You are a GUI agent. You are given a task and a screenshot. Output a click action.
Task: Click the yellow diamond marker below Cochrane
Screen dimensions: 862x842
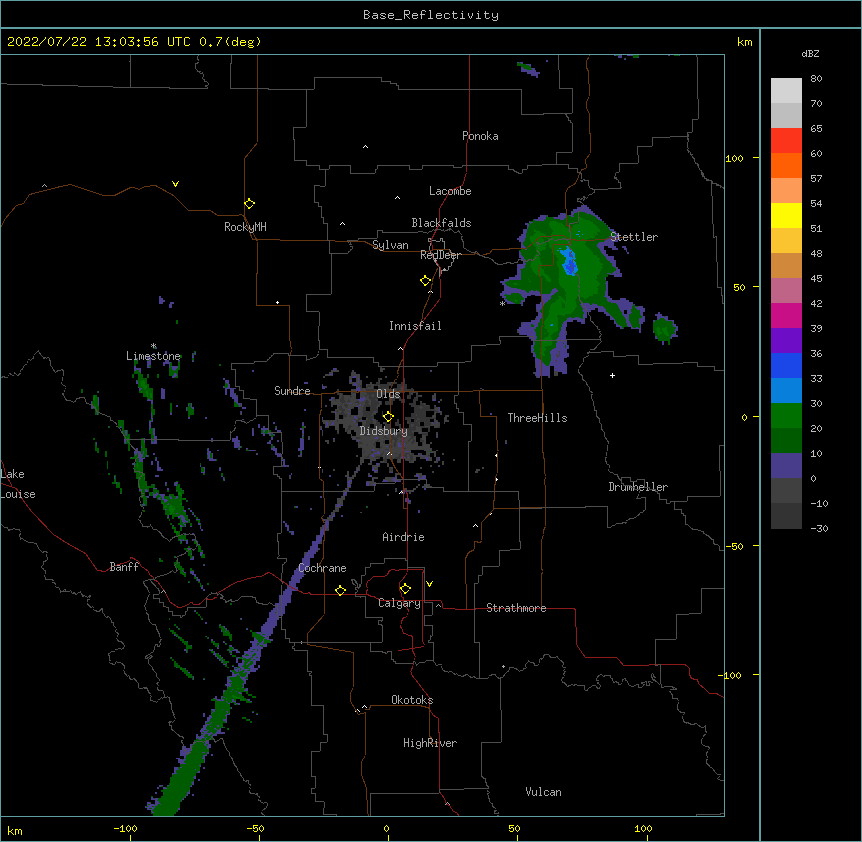pos(340,590)
